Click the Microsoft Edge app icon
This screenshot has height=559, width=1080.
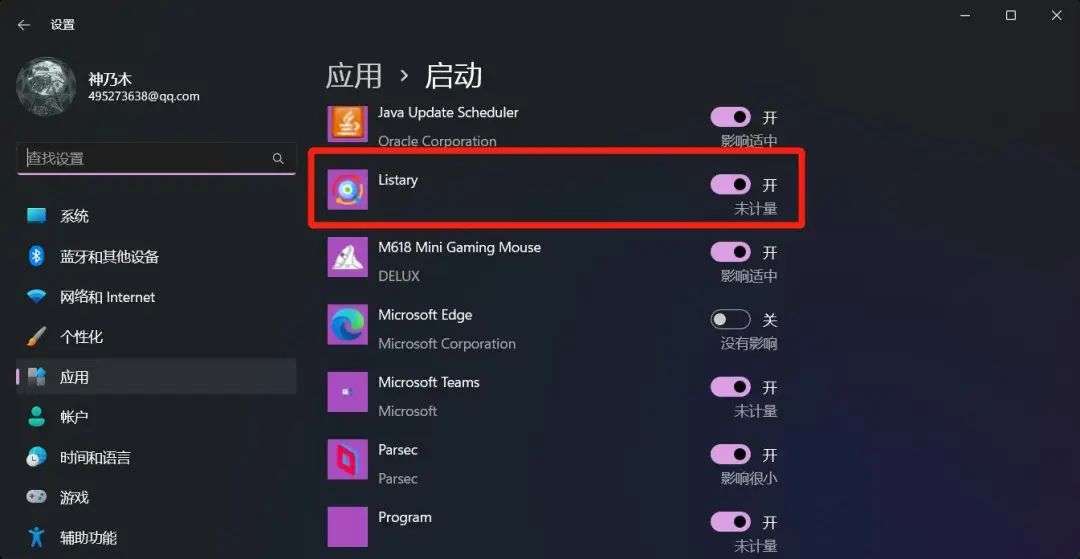347,324
